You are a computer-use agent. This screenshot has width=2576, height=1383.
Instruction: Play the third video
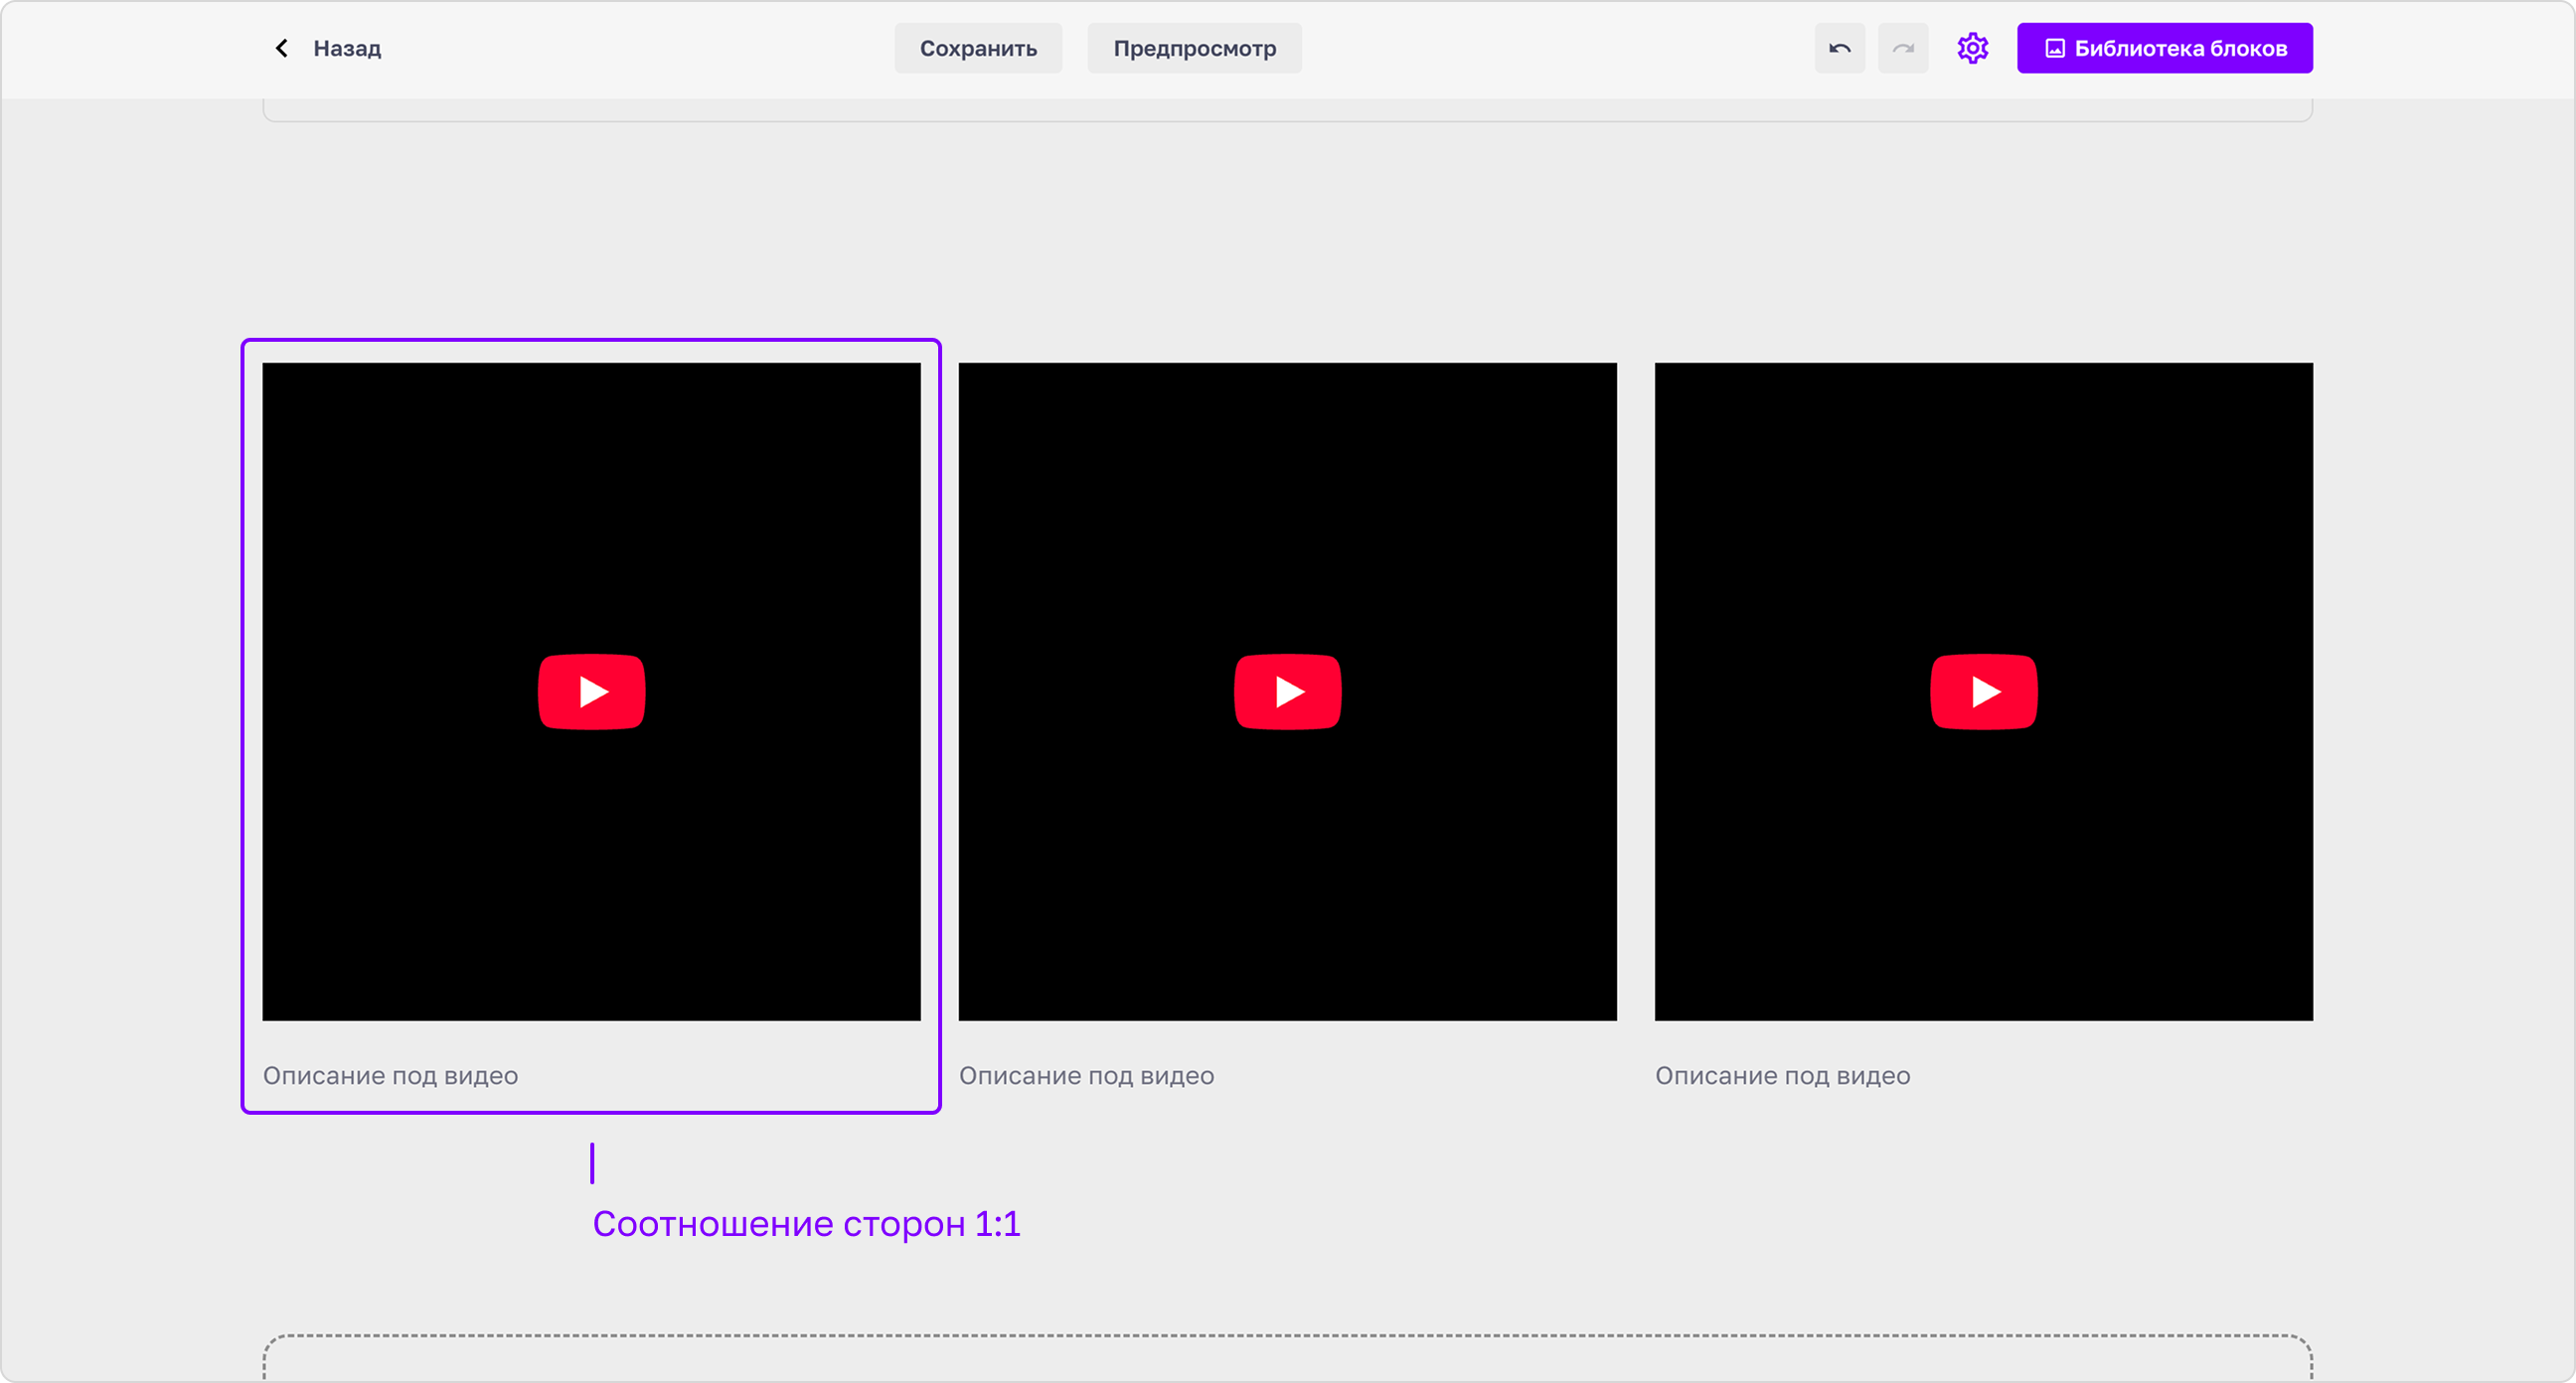click(x=1983, y=692)
